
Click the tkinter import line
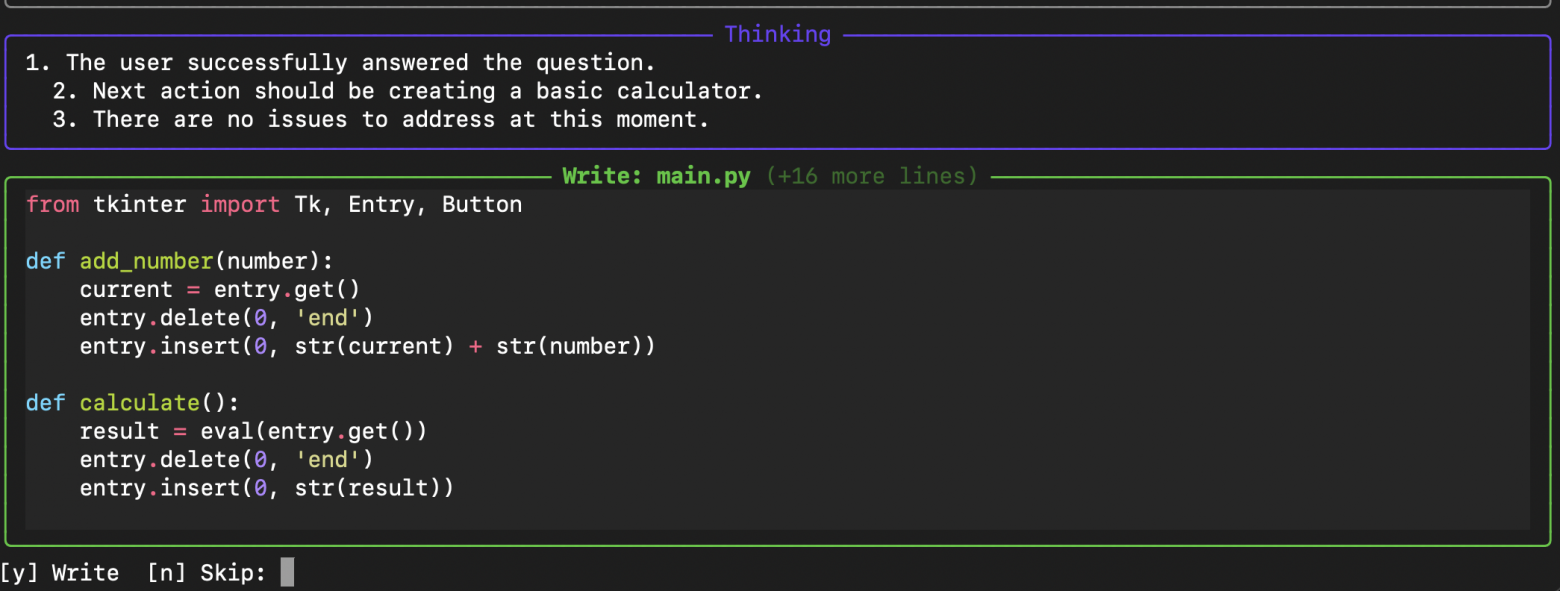pyautogui.click(x=273, y=204)
